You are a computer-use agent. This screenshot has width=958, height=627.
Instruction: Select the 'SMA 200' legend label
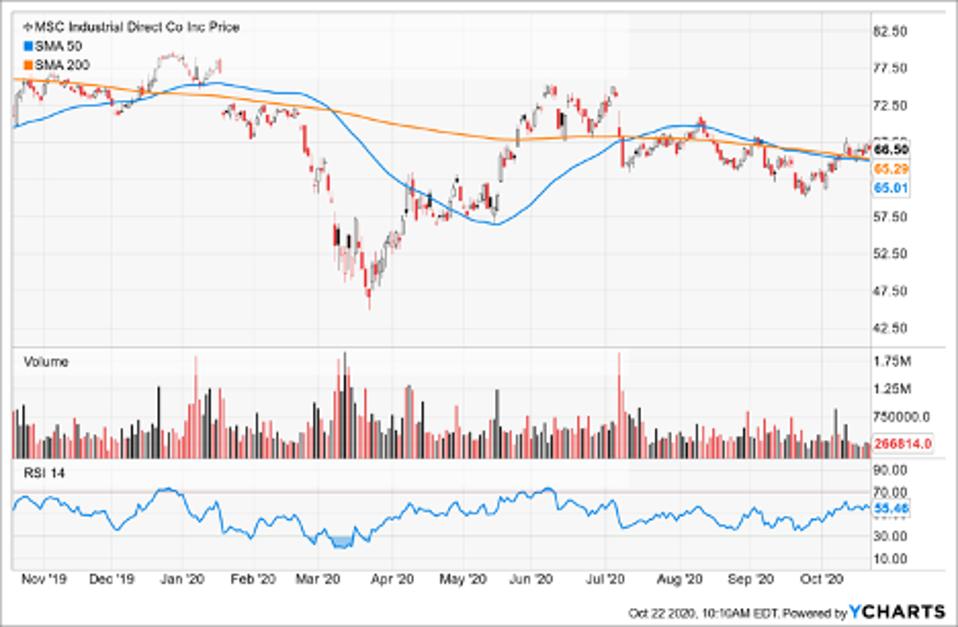coord(62,65)
